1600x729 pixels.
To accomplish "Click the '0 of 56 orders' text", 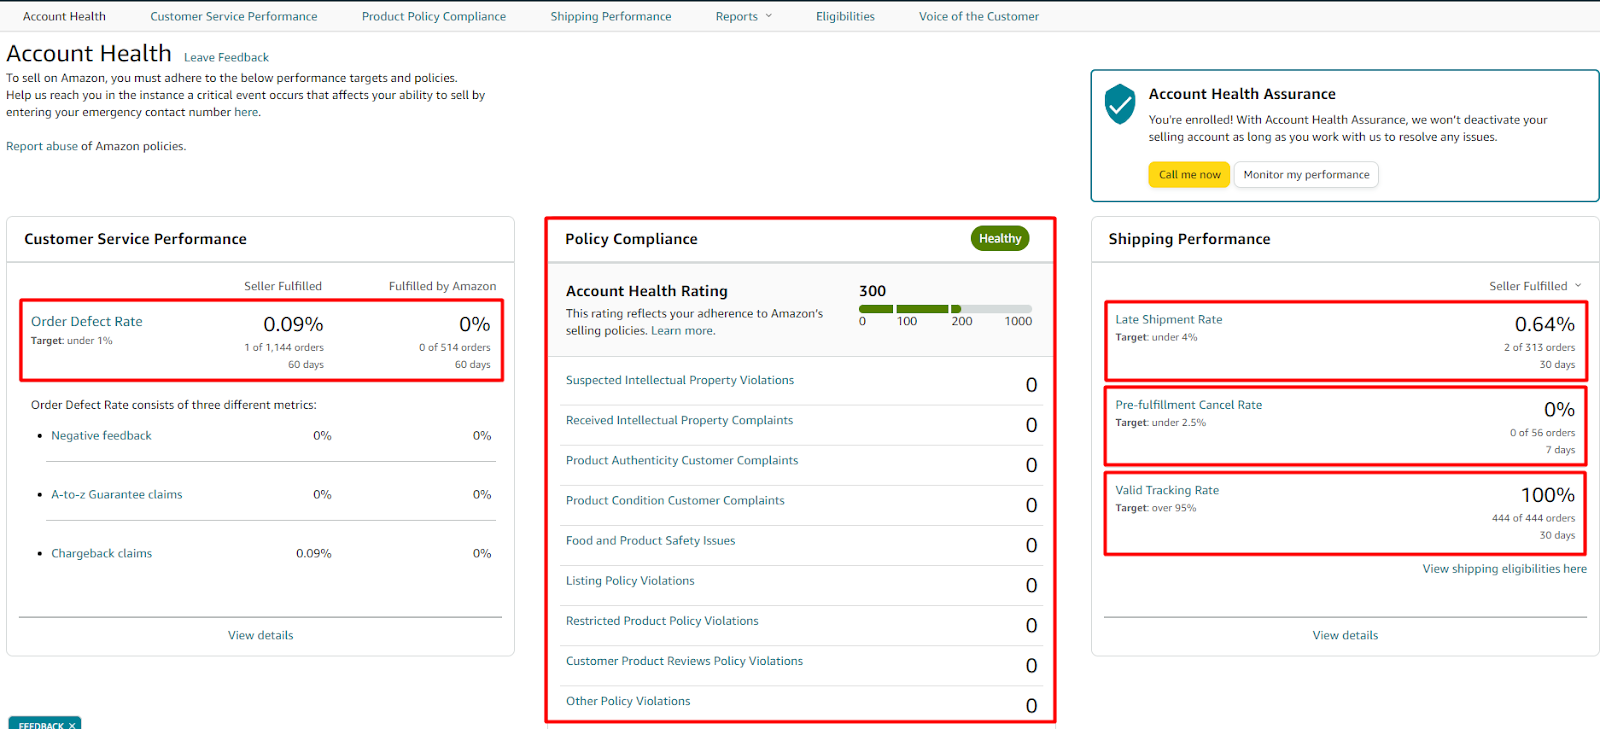I will (1542, 433).
